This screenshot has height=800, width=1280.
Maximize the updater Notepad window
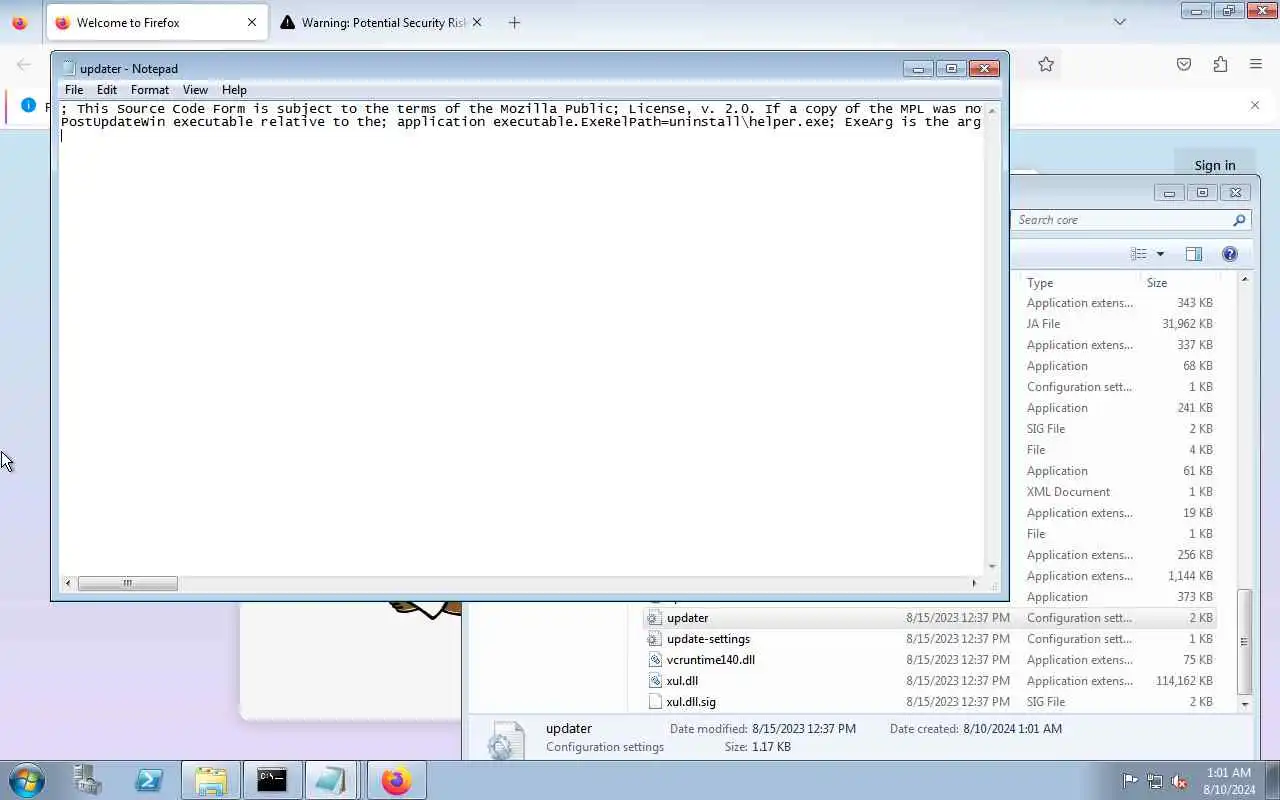951,68
